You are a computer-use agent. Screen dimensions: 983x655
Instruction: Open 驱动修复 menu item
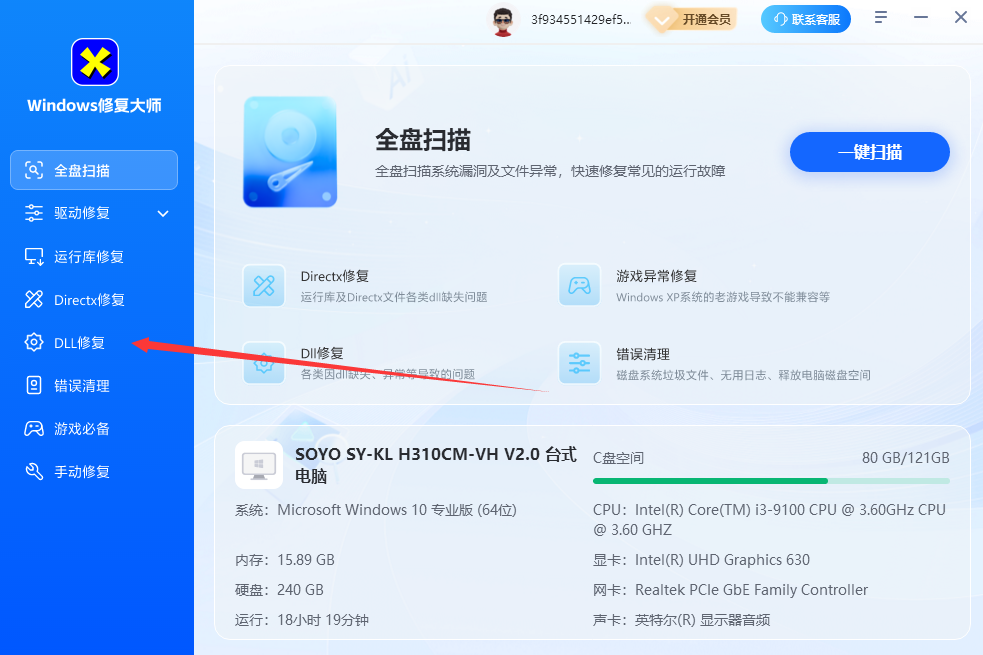(x=94, y=213)
